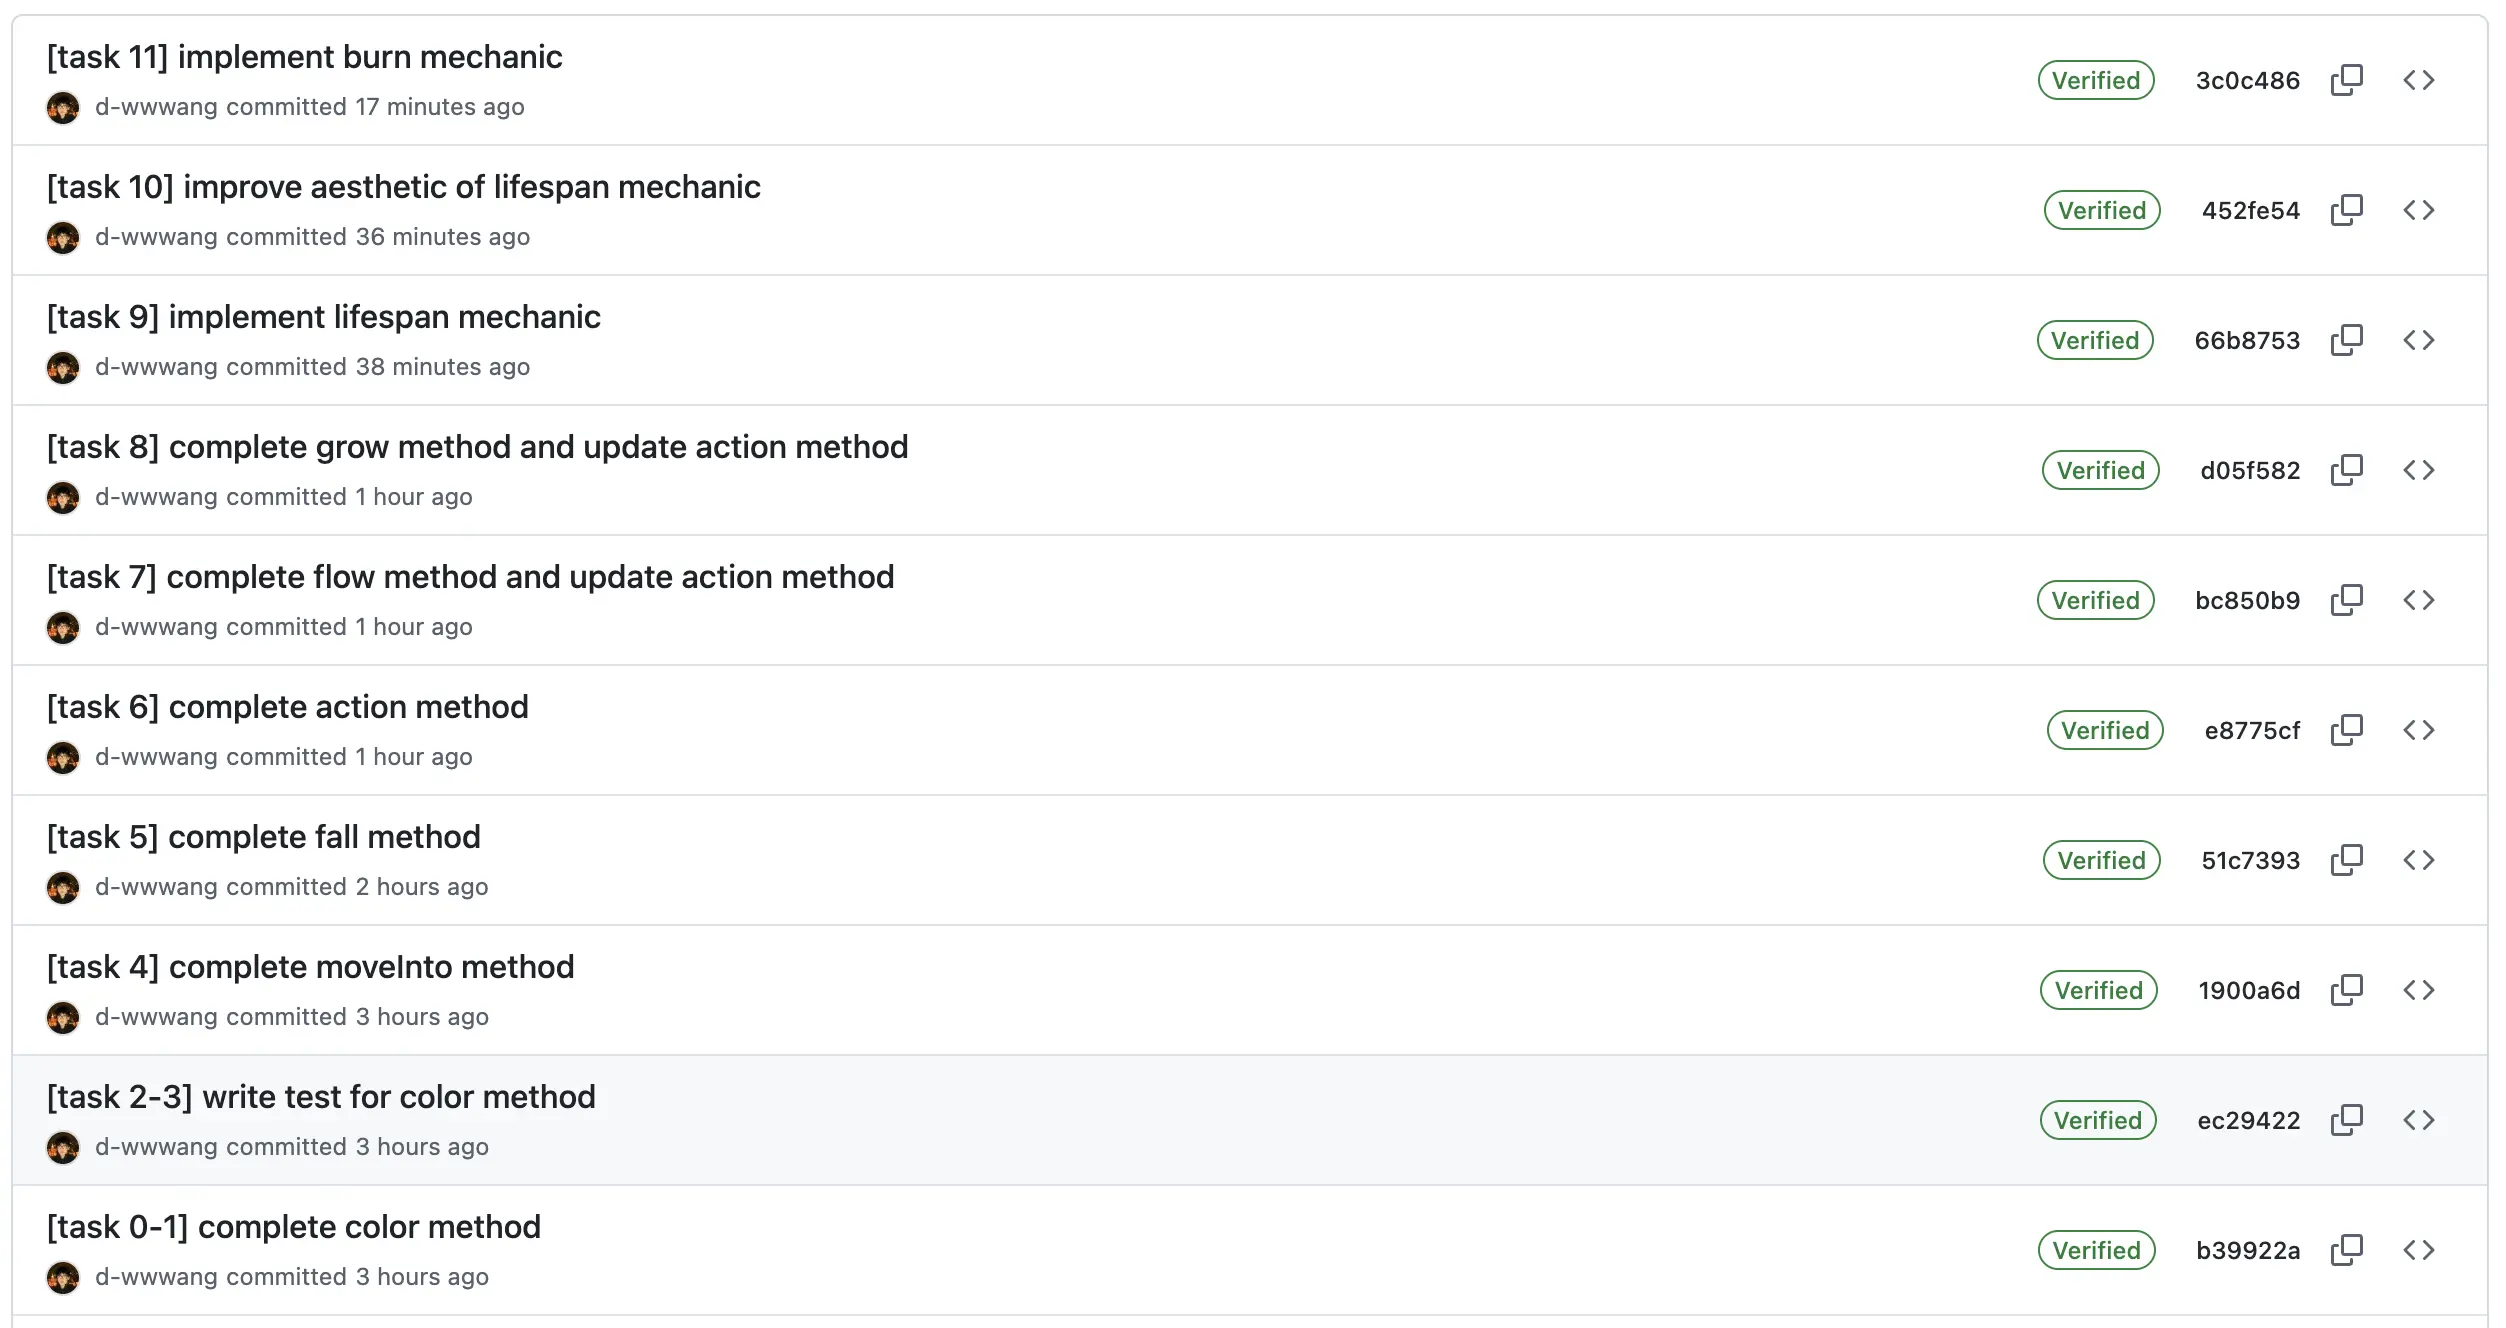Screen dimensions: 2506x1328
Task: Open commit details via hash 66b8753
Action: [2247, 339]
